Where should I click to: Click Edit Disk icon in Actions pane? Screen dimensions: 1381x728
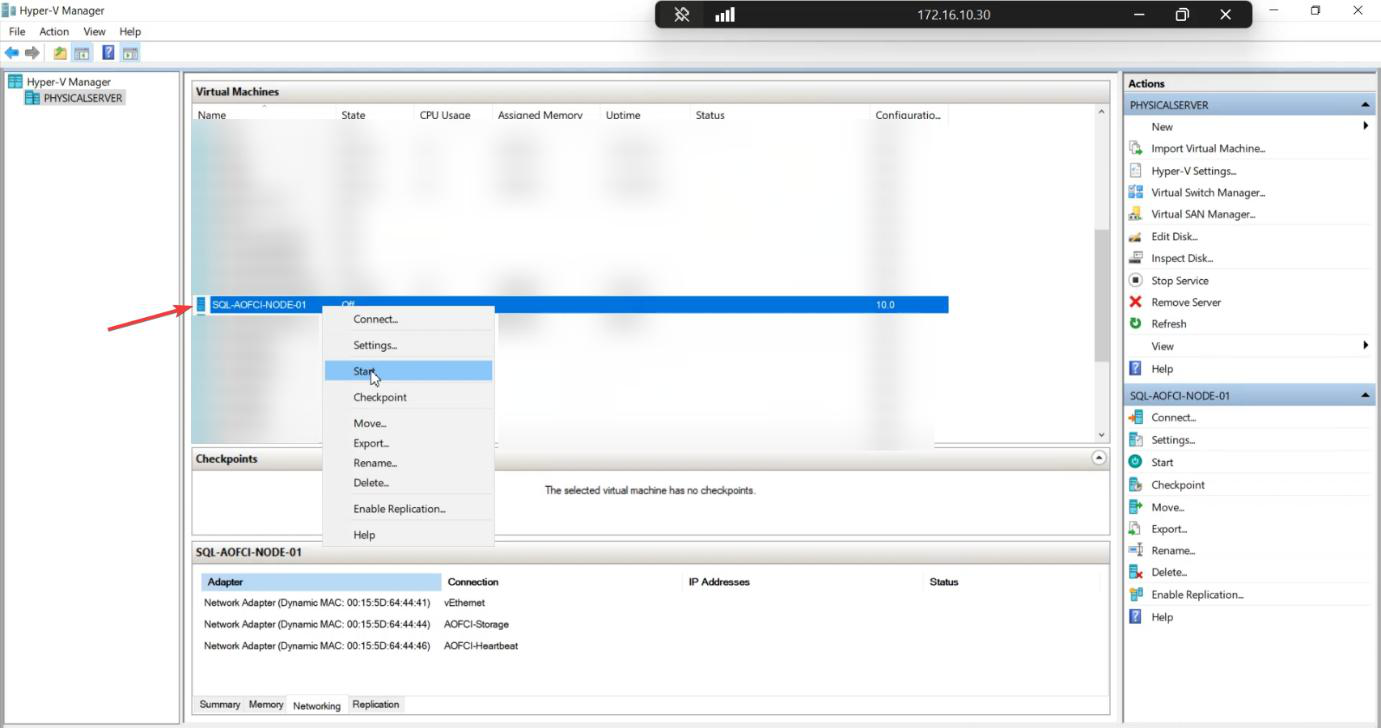(1135, 236)
